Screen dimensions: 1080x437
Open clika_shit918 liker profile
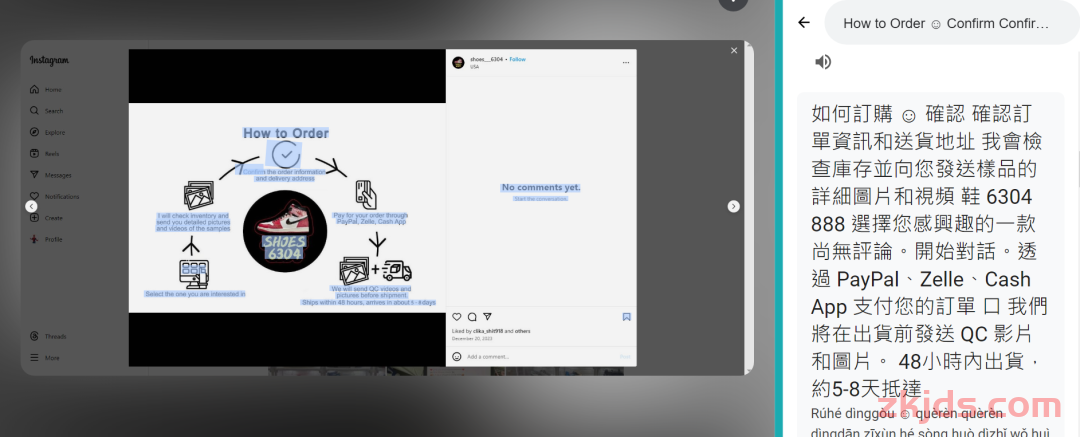488,331
